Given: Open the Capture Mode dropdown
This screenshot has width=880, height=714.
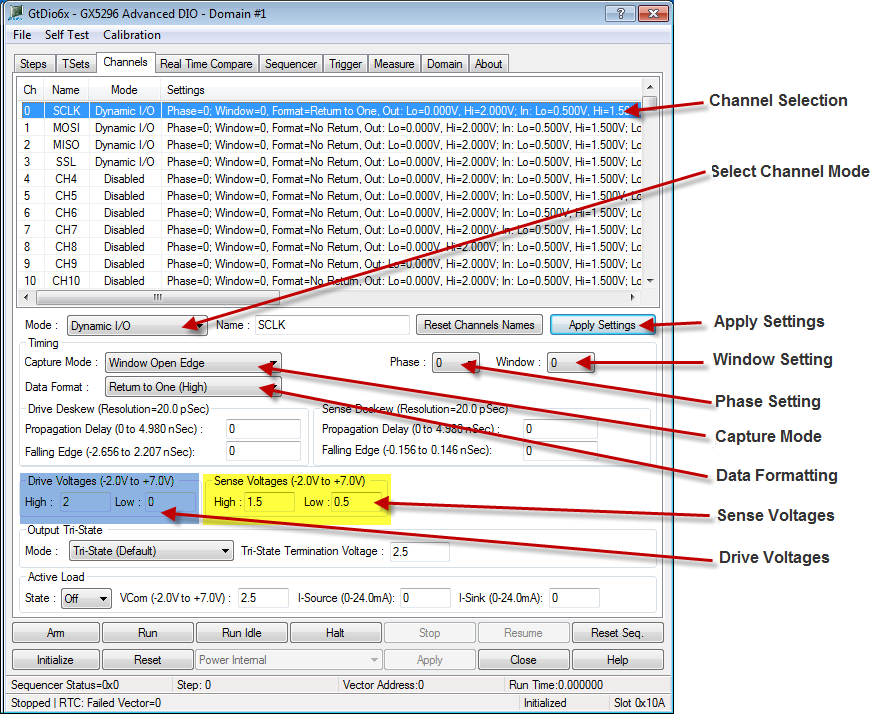Looking at the screenshot, I should pyautogui.click(x=193, y=363).
